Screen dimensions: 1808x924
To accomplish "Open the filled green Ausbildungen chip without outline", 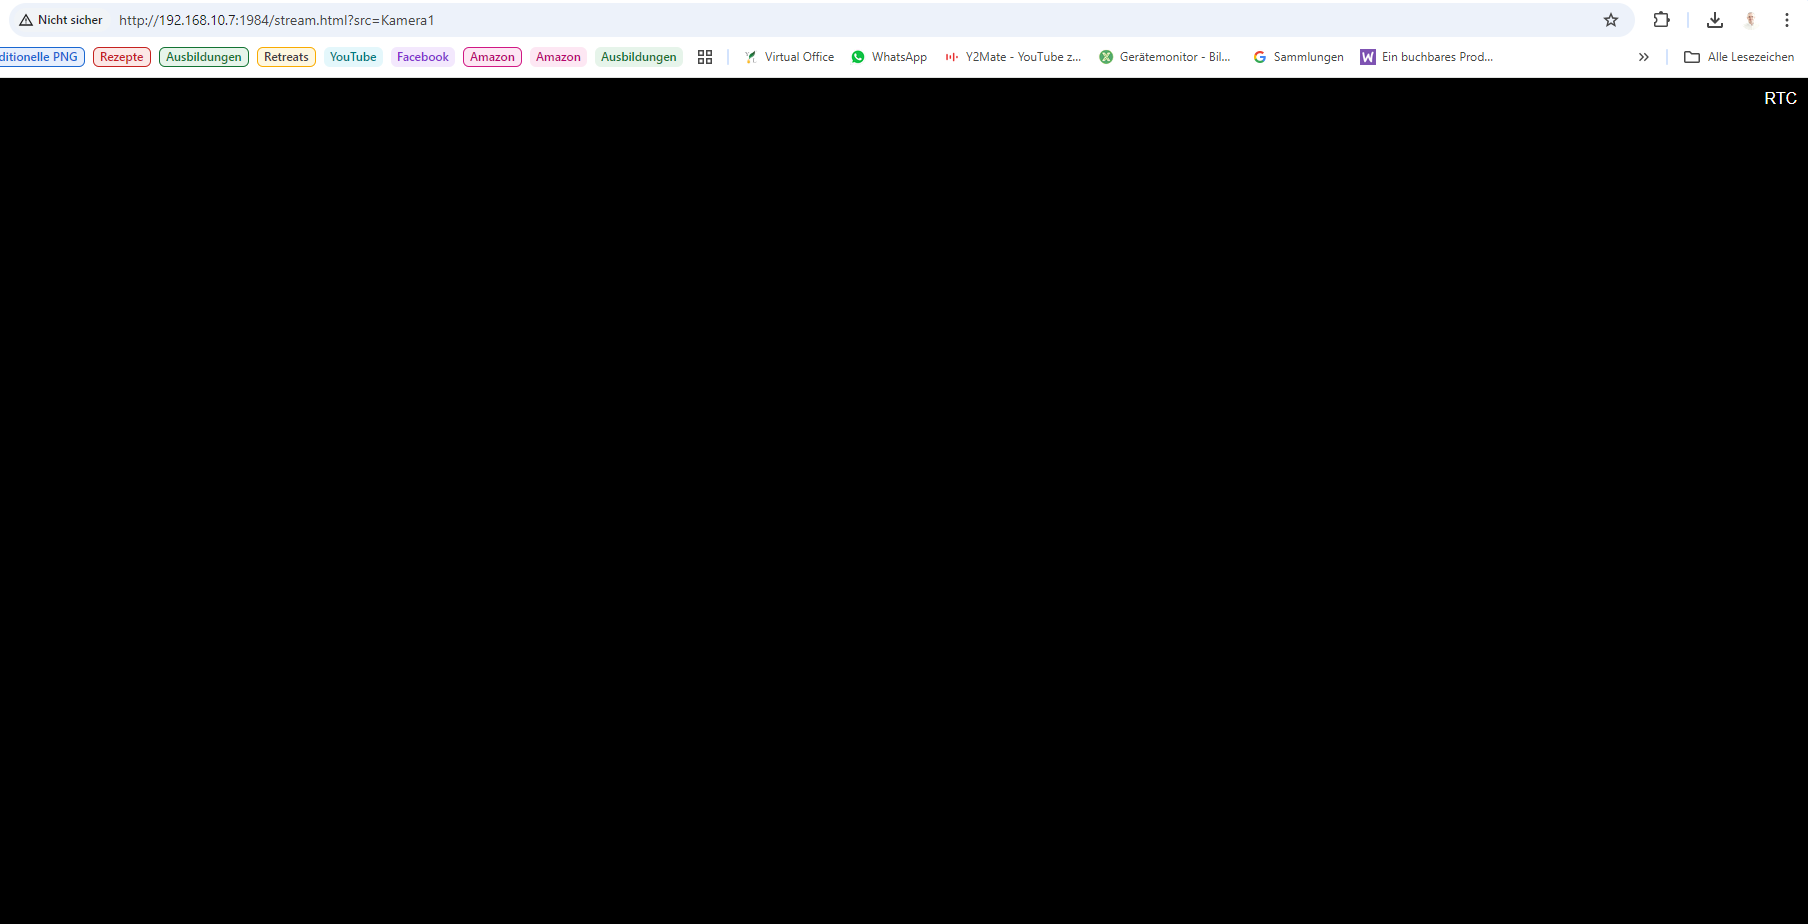I will point(639,57).
